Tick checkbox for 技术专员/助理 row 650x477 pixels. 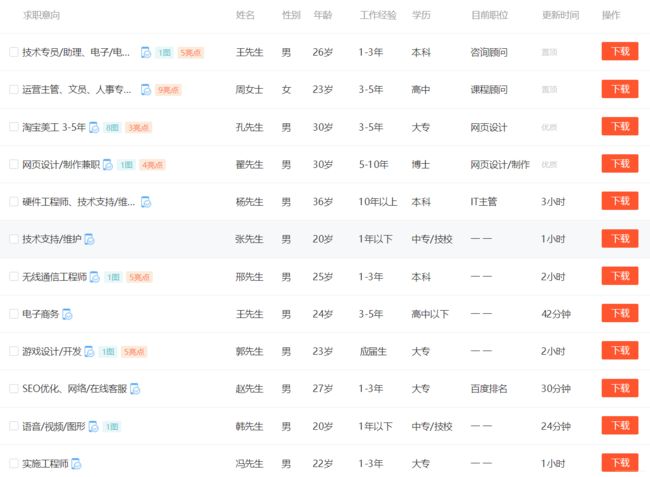14,52
